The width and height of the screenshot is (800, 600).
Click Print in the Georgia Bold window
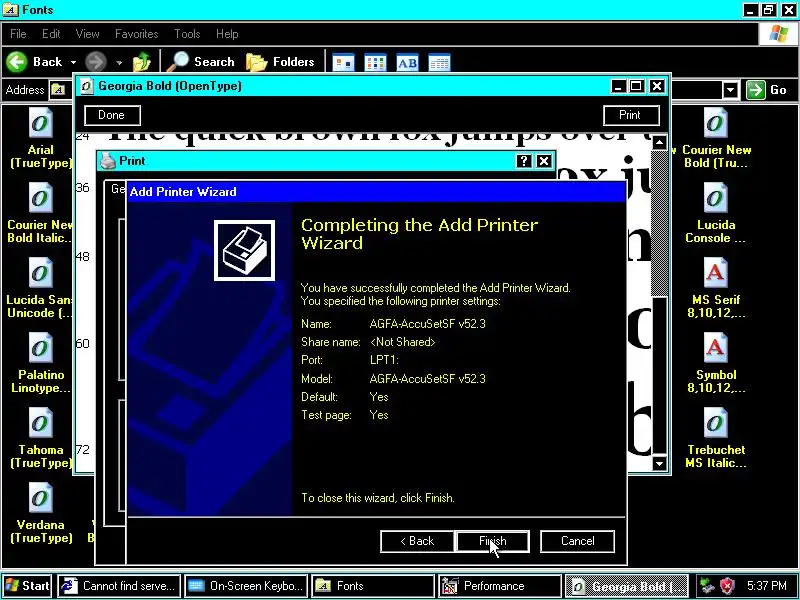point(631,115)
